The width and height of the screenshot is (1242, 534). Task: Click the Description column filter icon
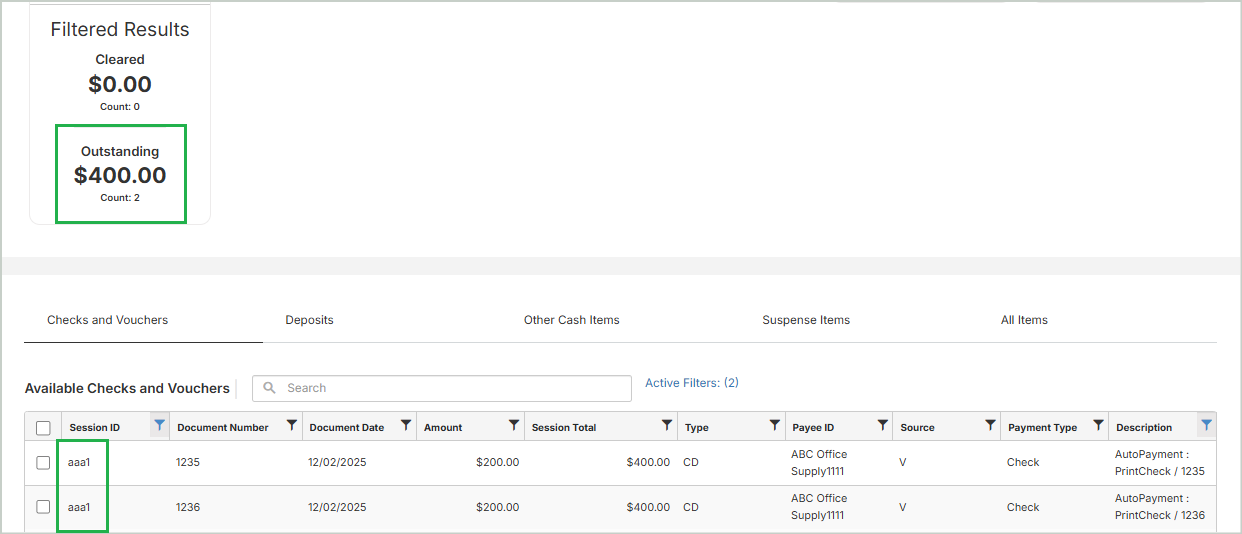coord(1206,426)
